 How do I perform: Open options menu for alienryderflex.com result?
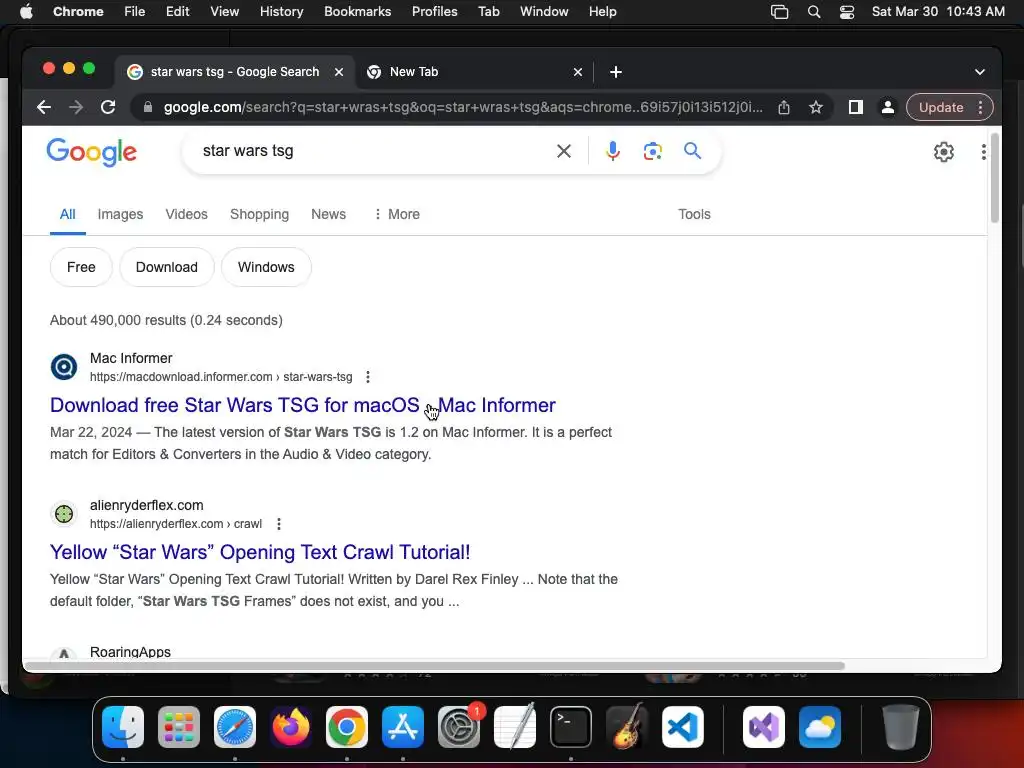coord(279,524)
